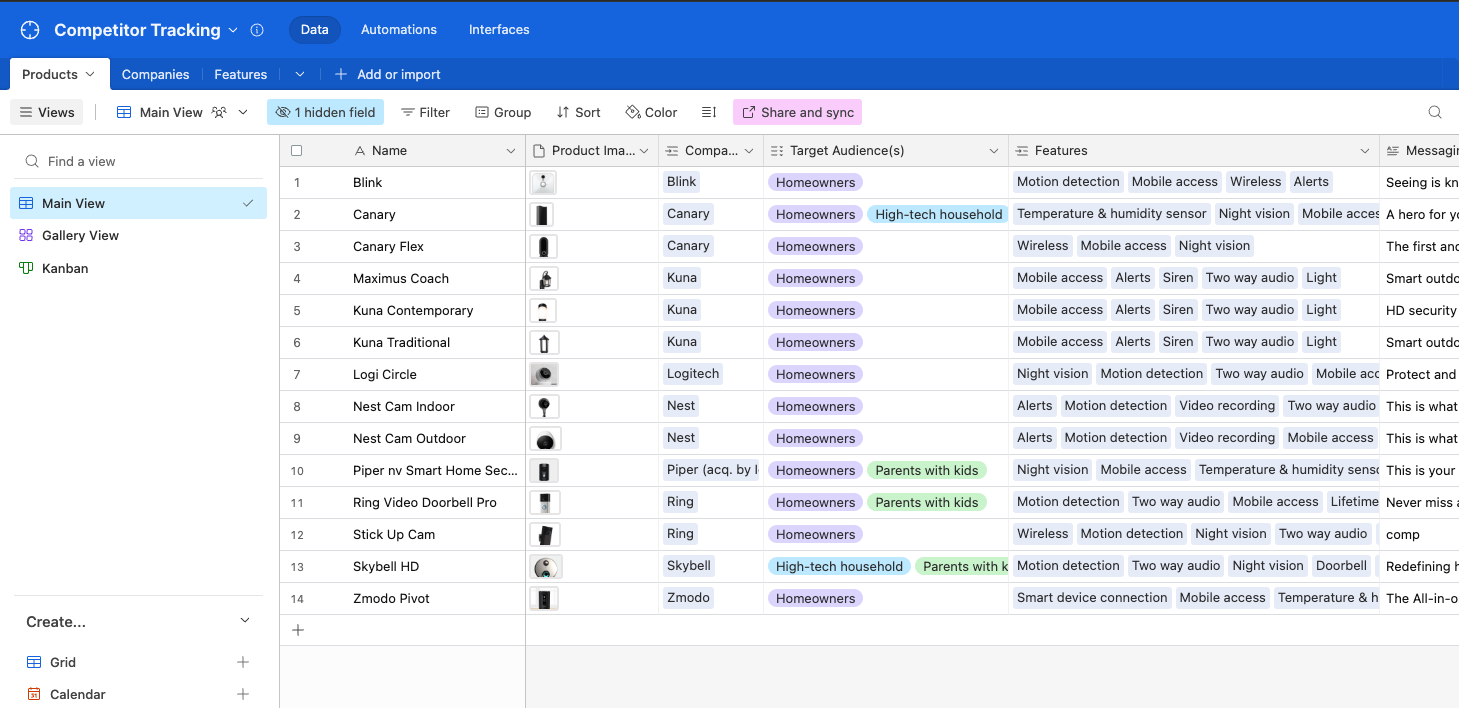Open Target Audience(s) column dropdown

tap(994, 151)
